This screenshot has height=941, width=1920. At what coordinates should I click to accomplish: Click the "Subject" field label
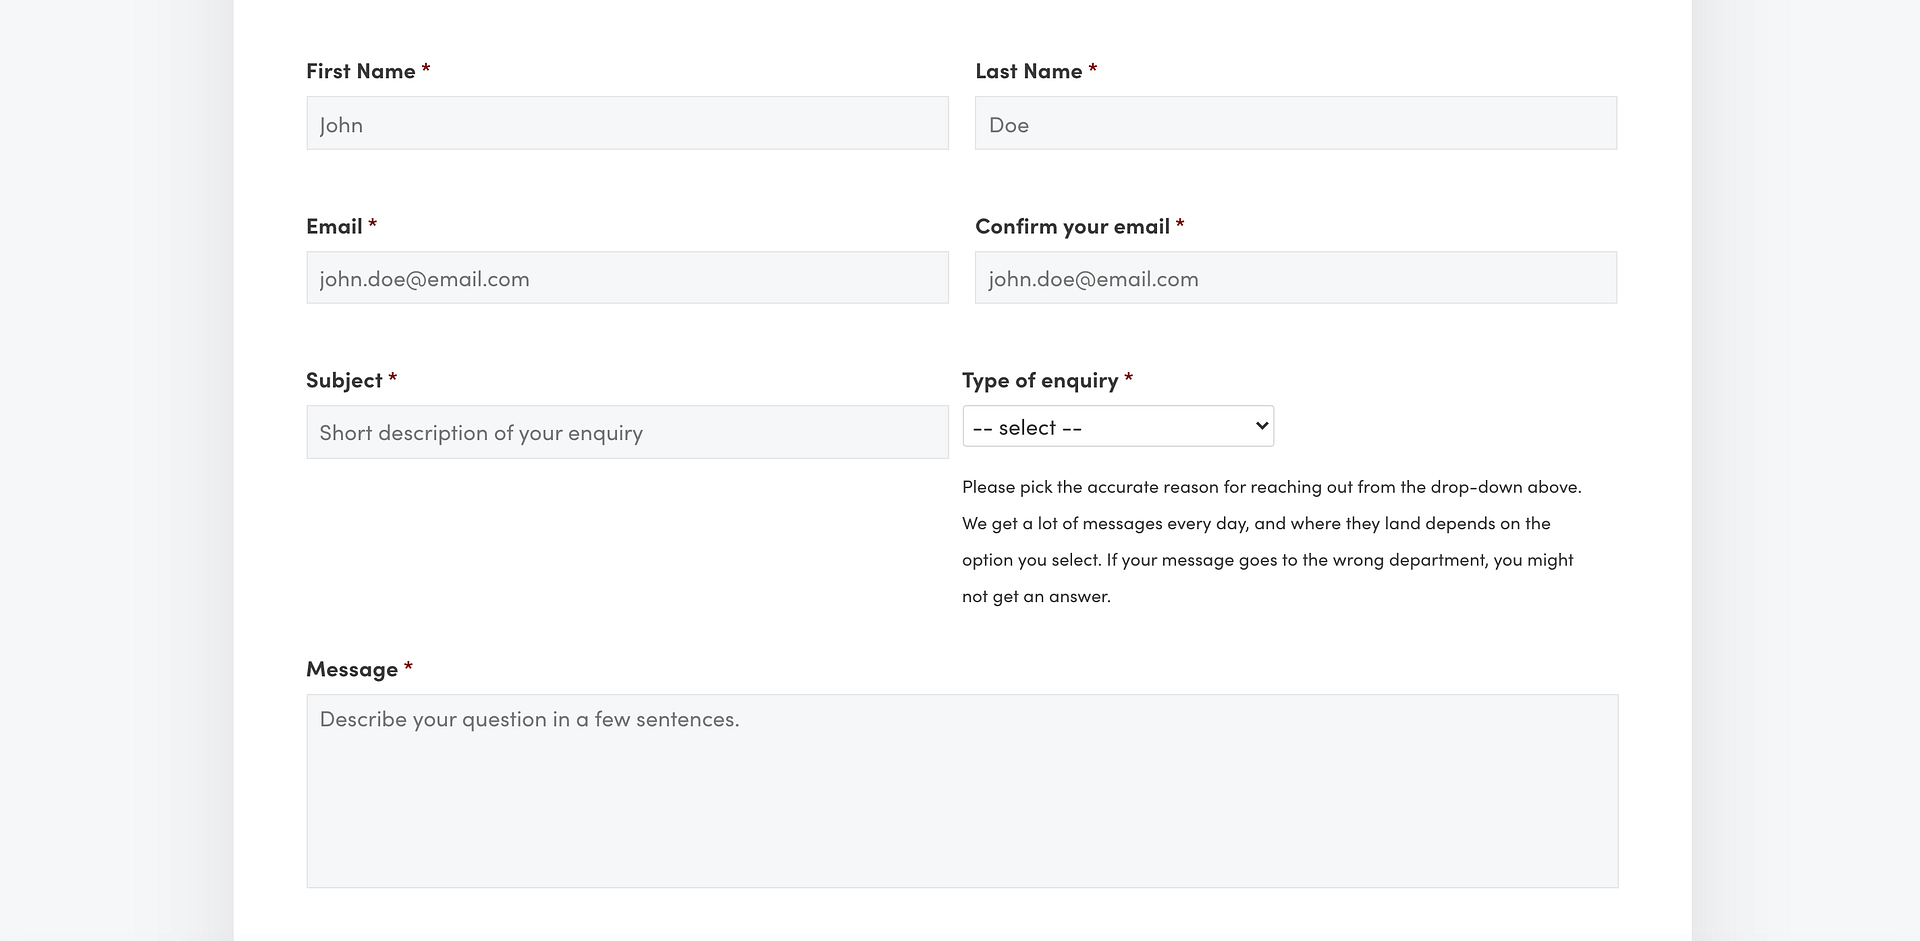(x=344, y=380)
